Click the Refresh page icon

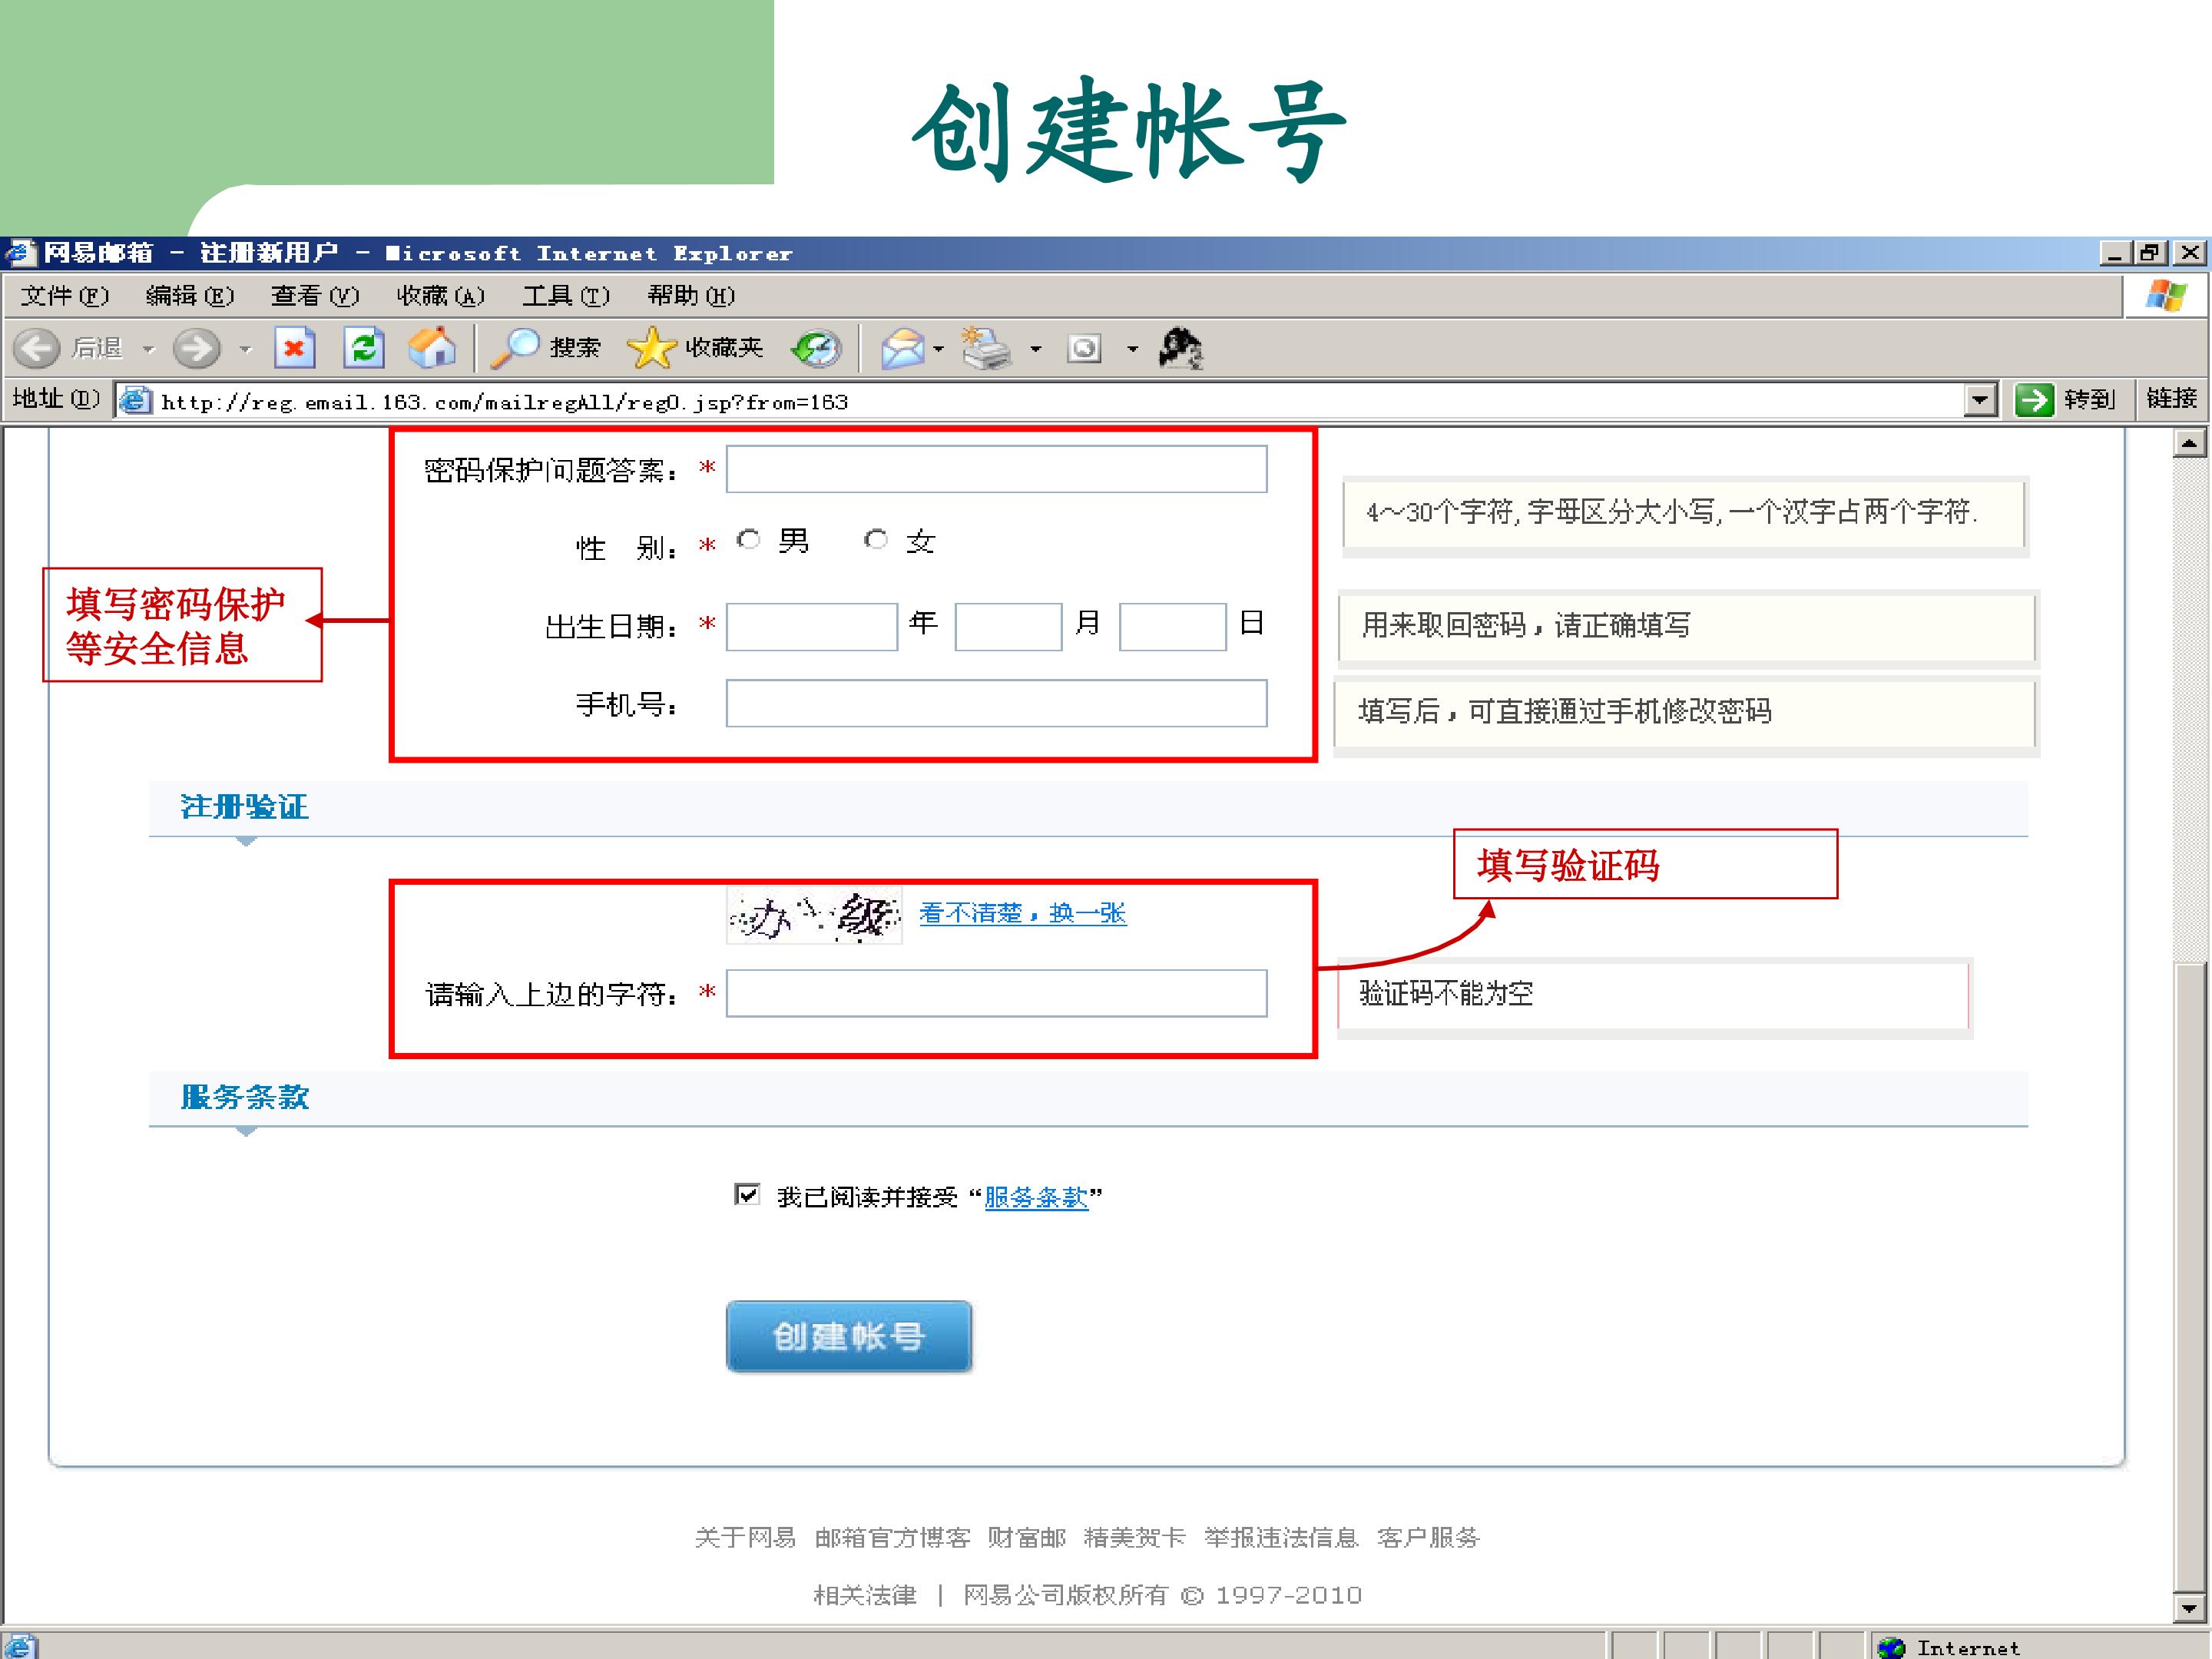coord(364,348)
